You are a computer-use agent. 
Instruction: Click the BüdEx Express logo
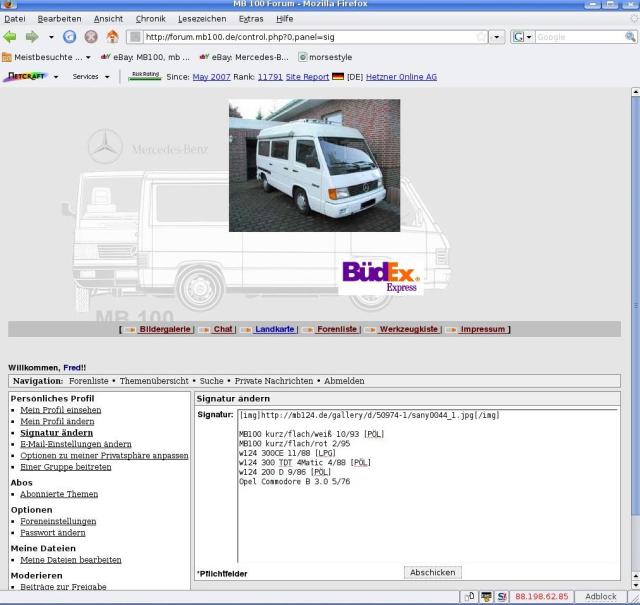[381, 276]
